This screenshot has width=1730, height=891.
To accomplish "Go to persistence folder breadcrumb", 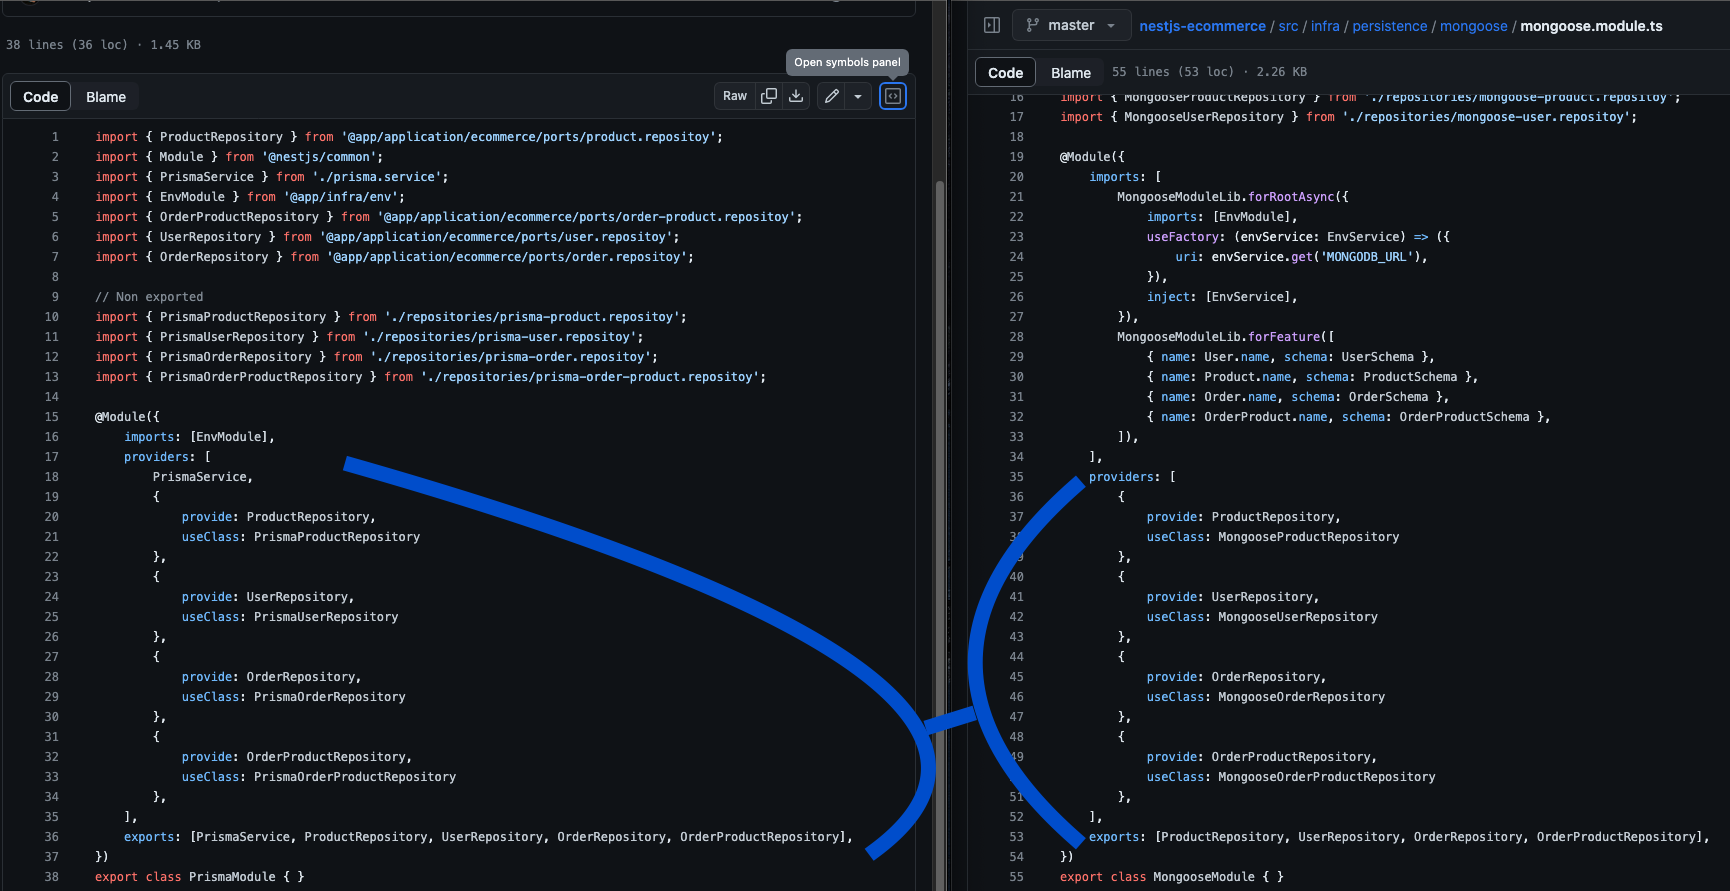I will [1390, 26].
